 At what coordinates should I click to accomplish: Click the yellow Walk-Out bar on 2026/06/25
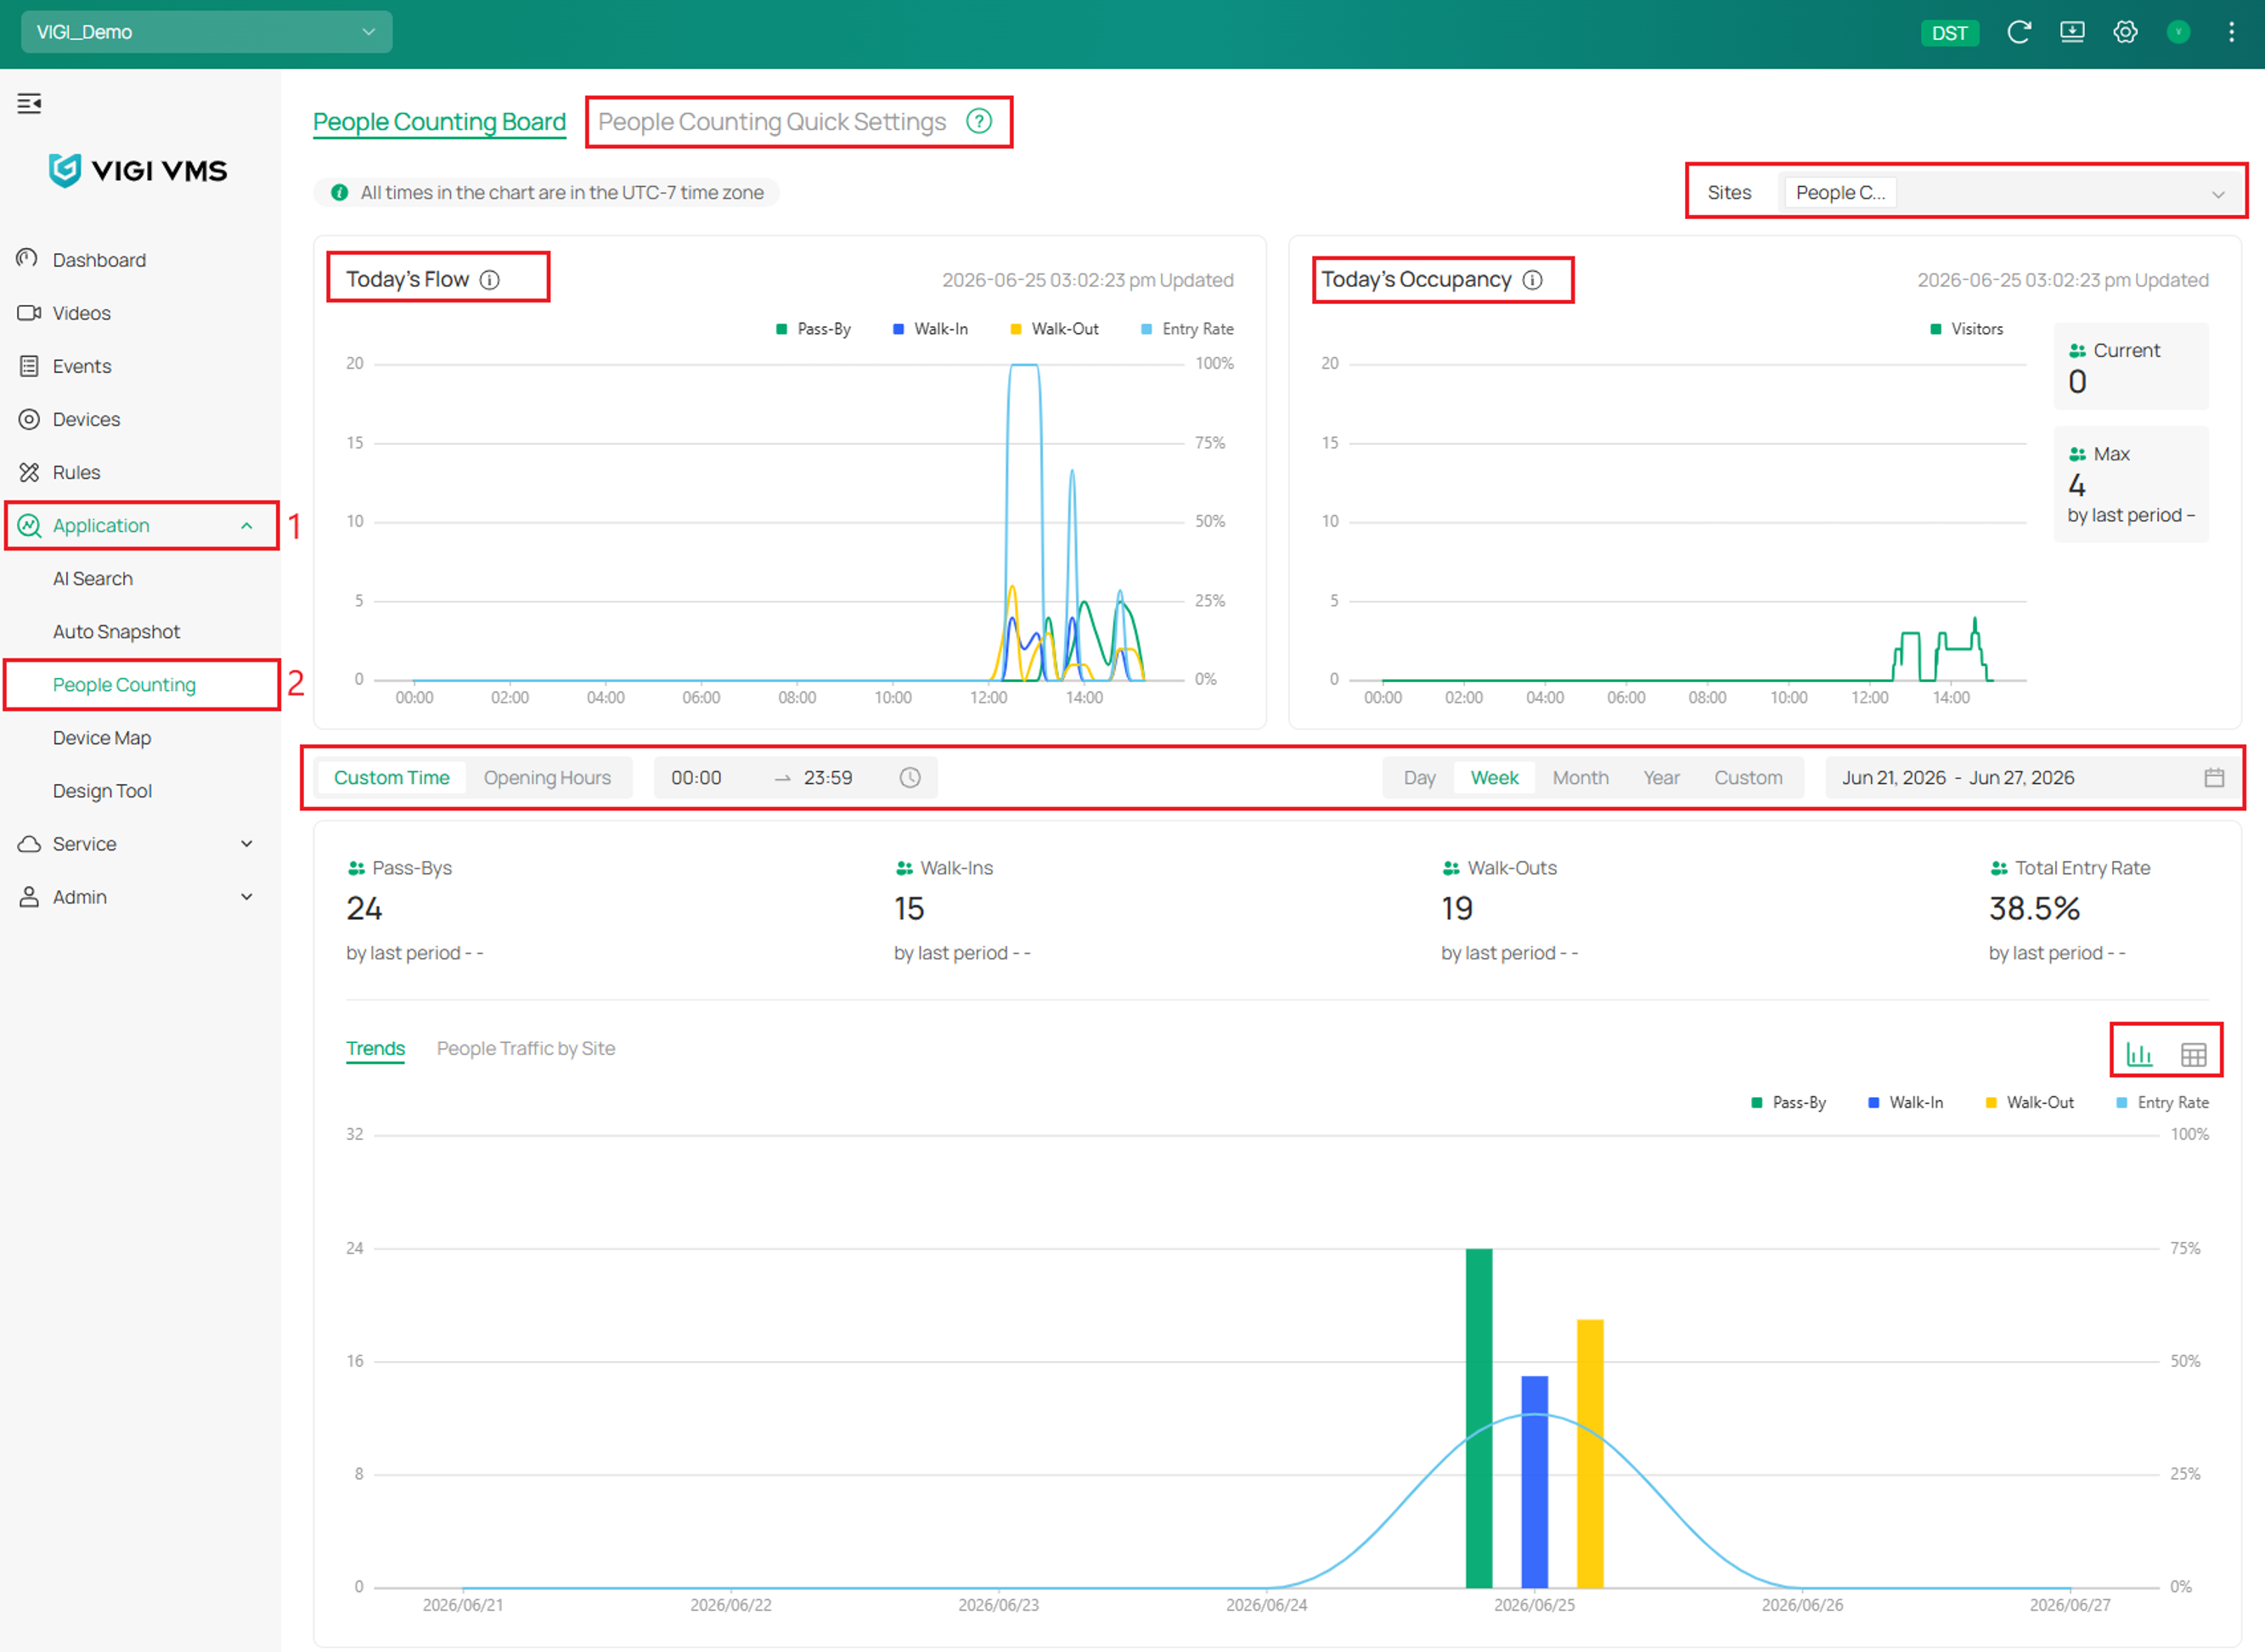click(1590, 1454)
